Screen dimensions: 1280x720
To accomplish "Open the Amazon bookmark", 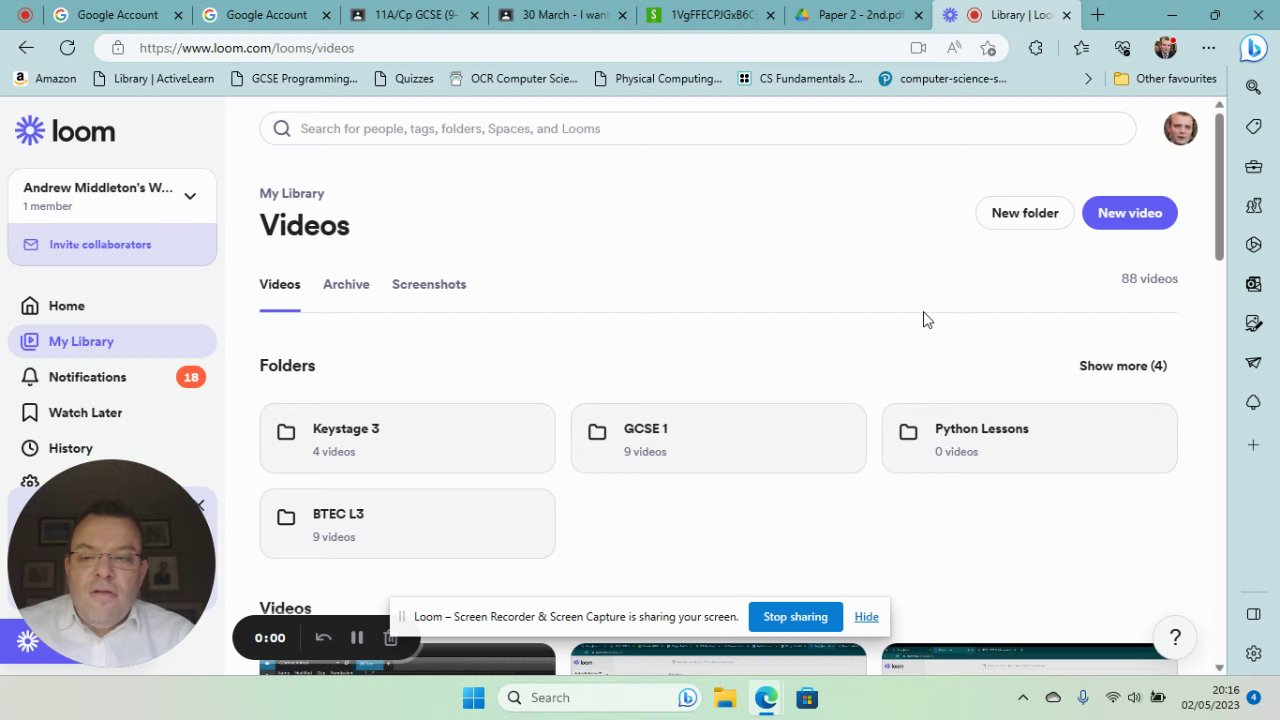I will (x=45, y=79).
